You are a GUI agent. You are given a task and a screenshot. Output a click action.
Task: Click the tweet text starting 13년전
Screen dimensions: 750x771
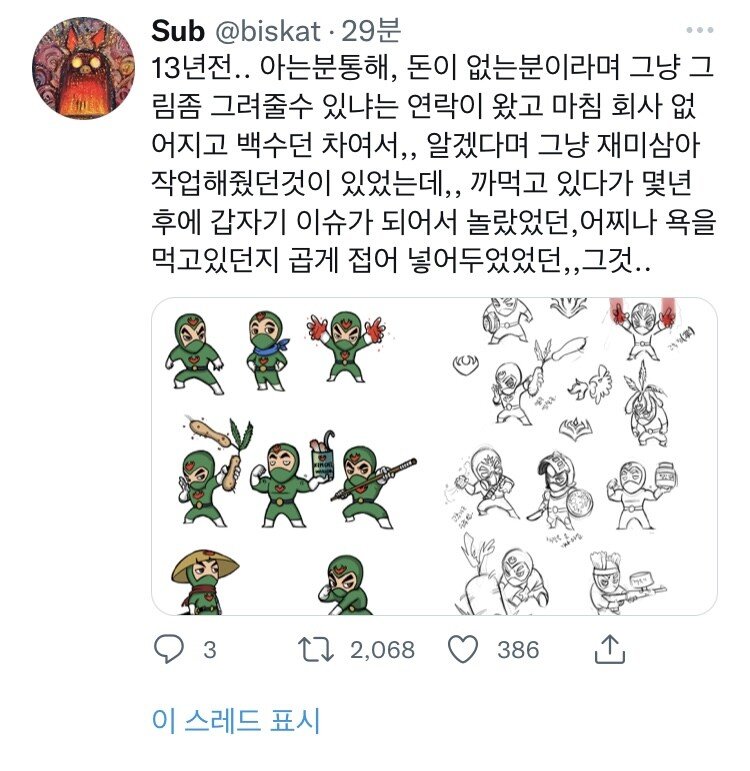click(433, 164)
